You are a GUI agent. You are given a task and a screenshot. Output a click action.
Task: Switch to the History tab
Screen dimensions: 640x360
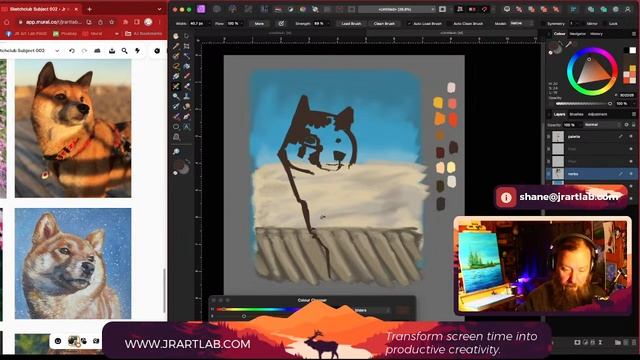point(596,34)
